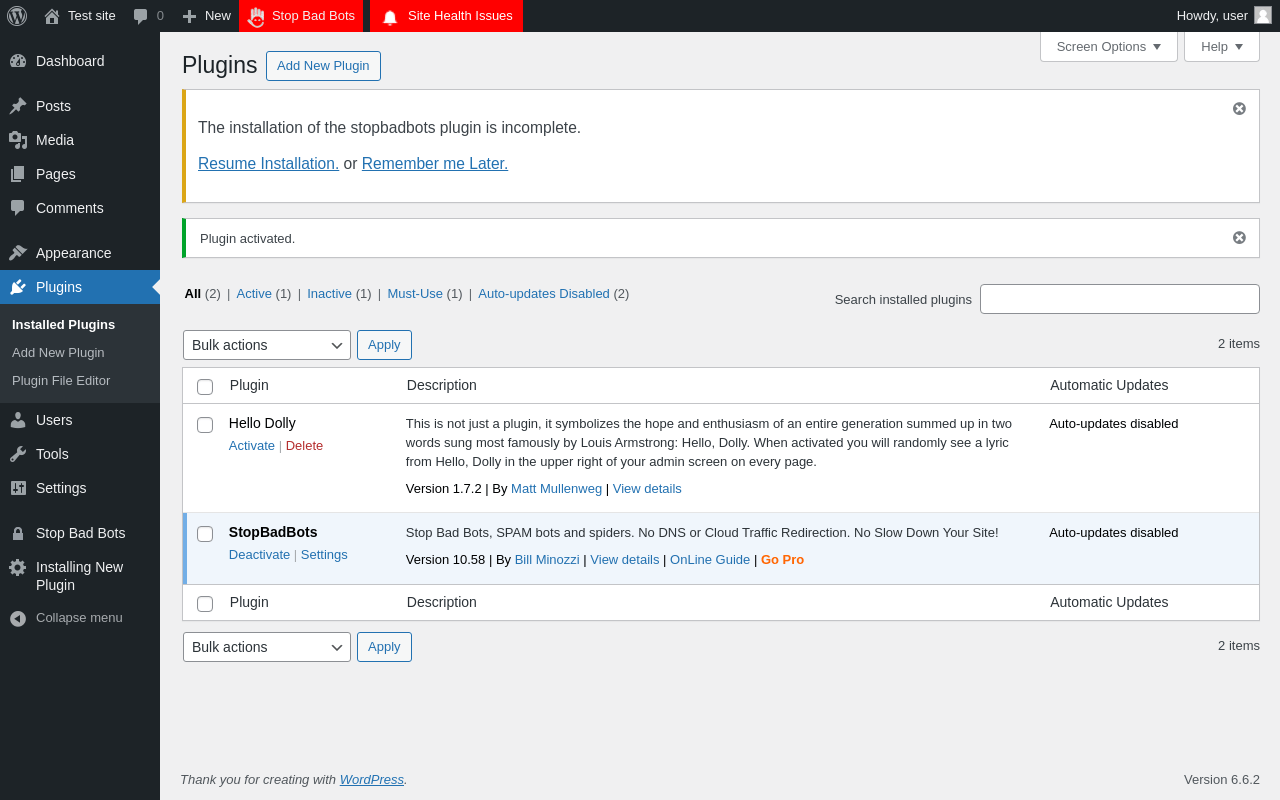Screen dimensions: 1280x800
Task: Click the Installing New Plugin gear icon
Action: pos(18,567)
